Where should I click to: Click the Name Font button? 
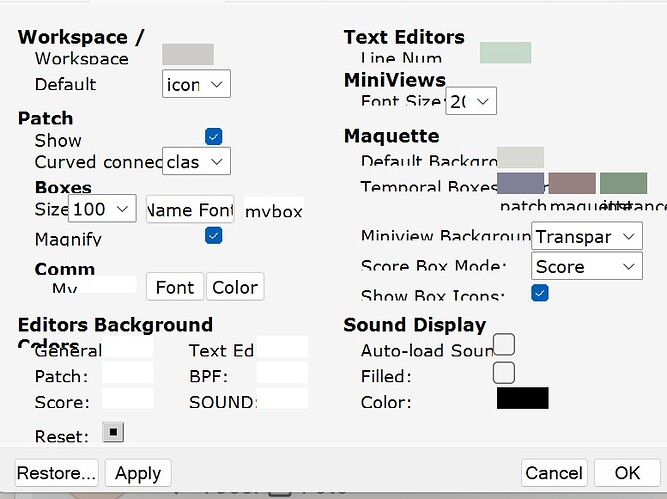coord(190,209)
